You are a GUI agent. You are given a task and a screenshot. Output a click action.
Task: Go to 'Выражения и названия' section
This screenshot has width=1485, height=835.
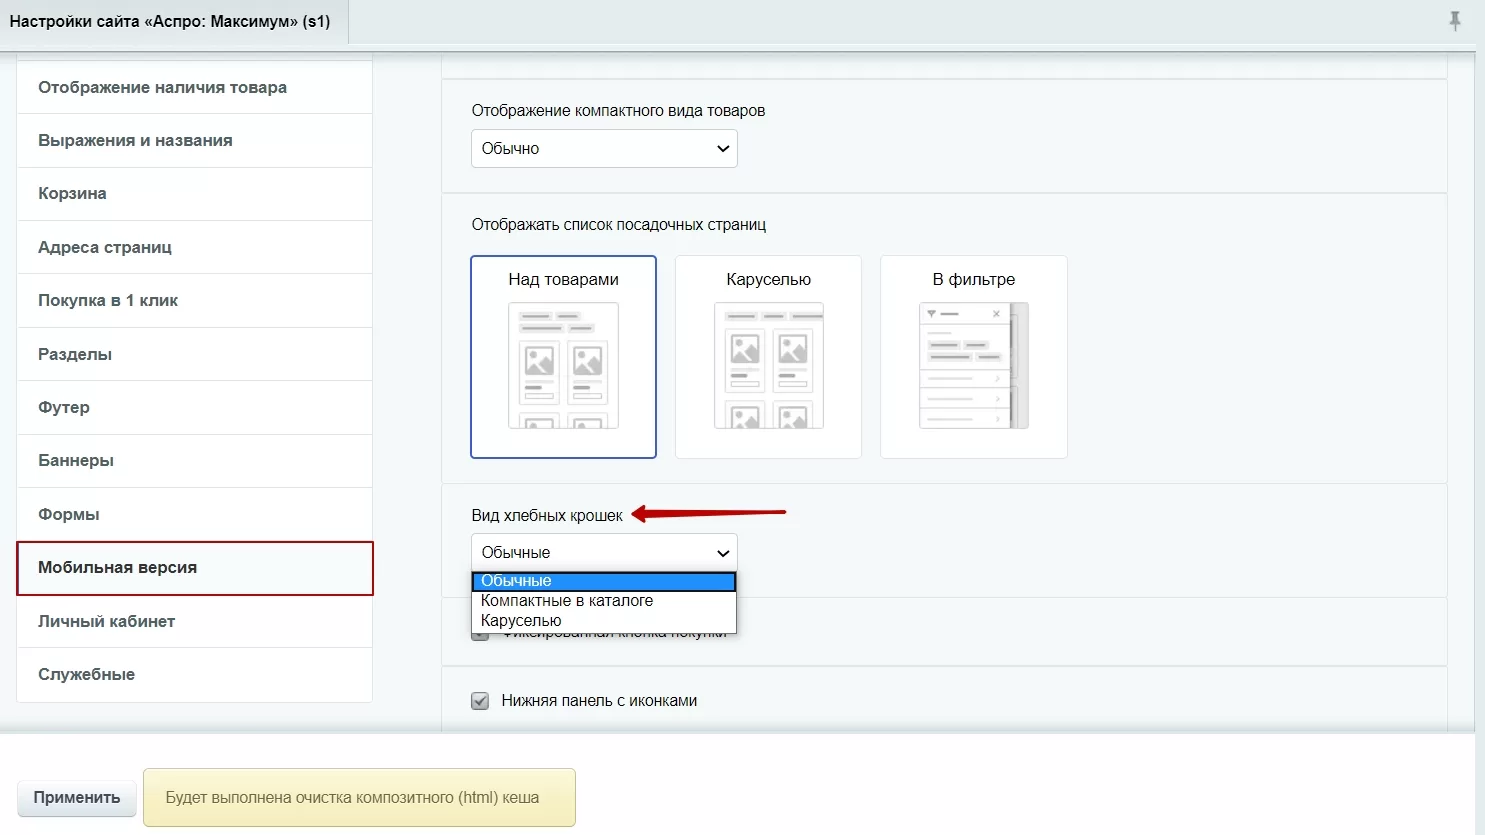pyautogui.click(x=195, y=141)
